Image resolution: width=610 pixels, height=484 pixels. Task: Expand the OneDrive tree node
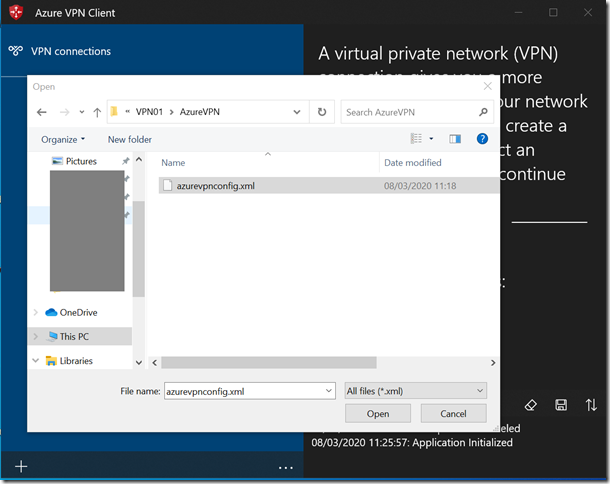point(36,312)
